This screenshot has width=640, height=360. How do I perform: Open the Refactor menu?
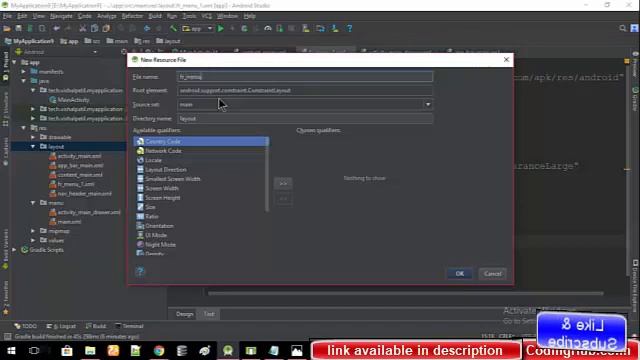[x=132, y=16]
